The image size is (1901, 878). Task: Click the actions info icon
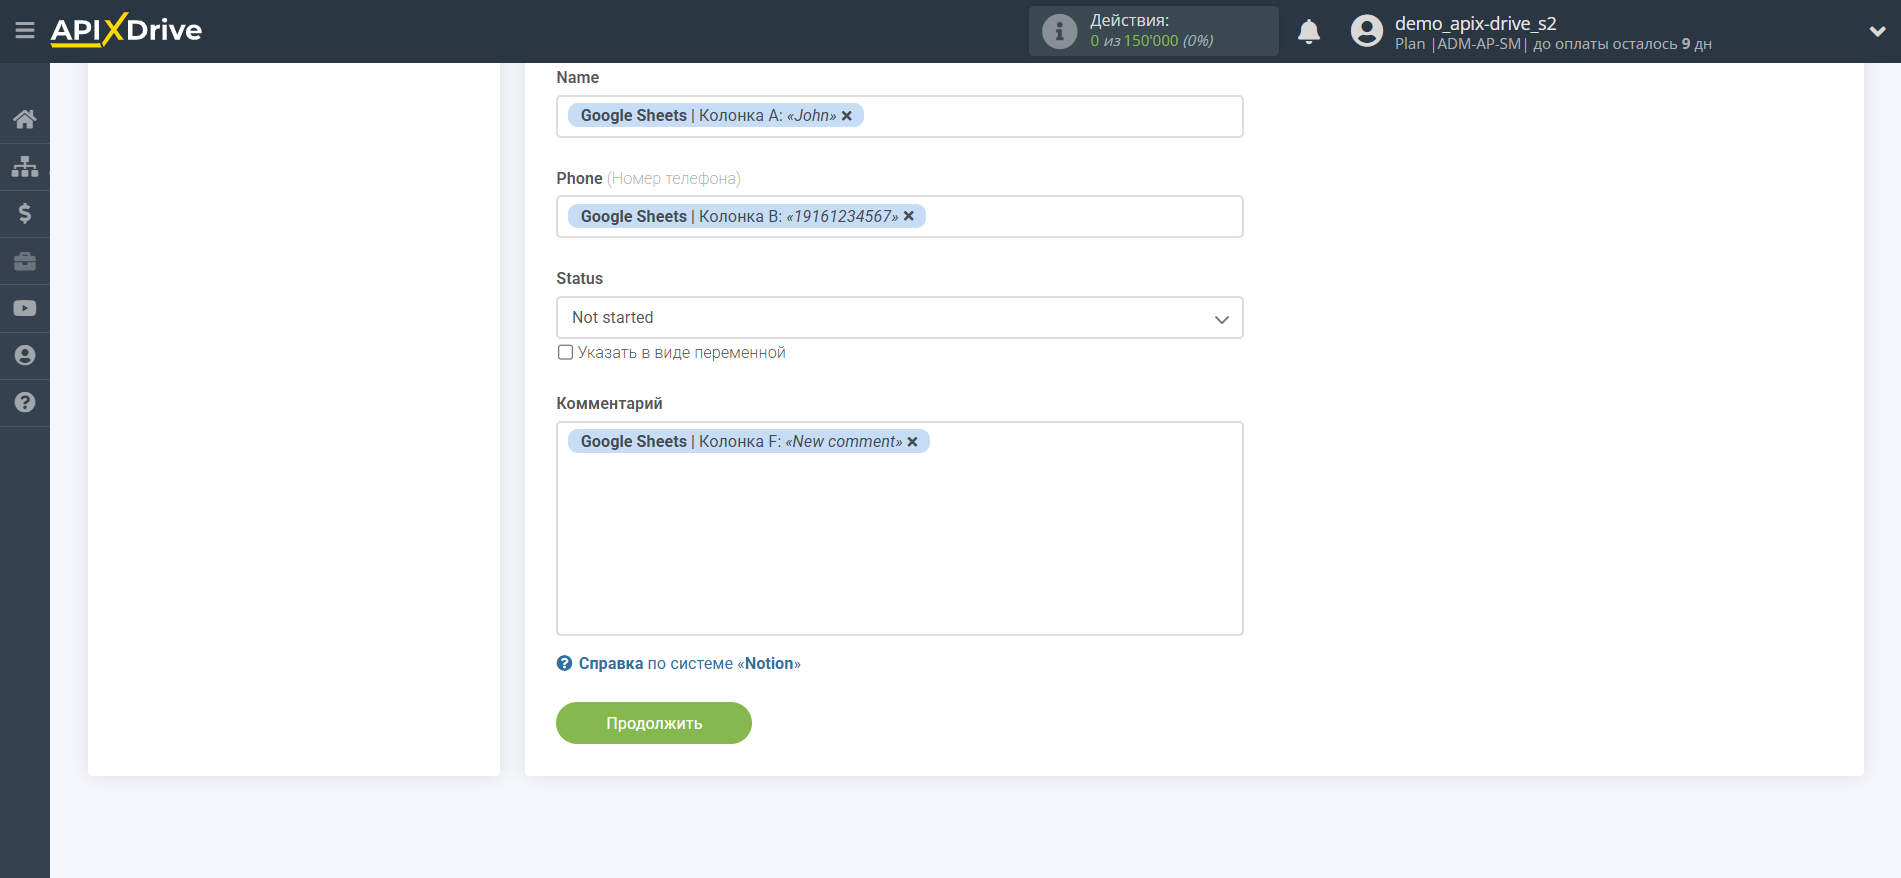coord(1059,32)
